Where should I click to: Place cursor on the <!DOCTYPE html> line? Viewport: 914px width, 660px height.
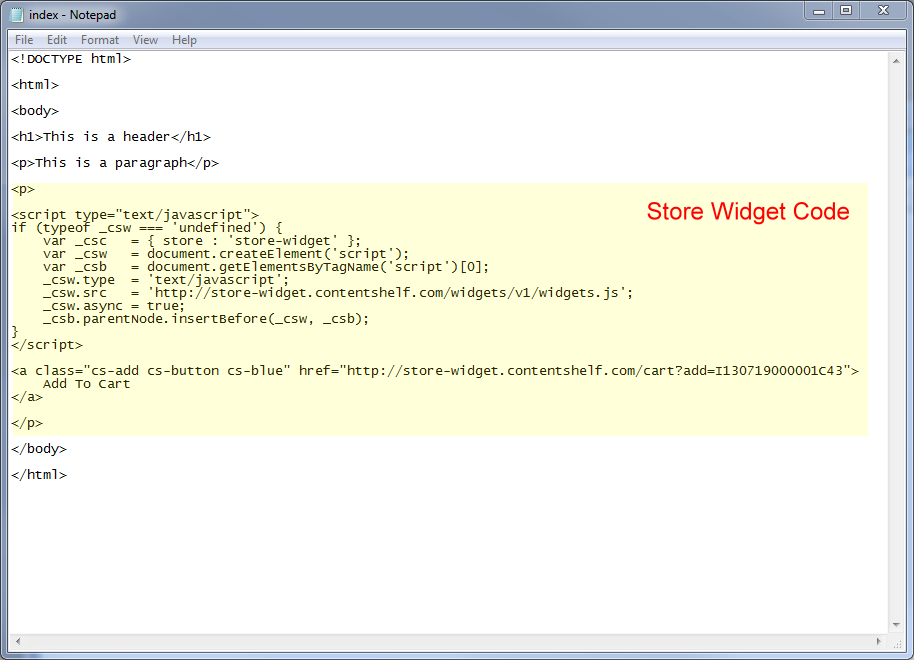(x=71, y=59)
